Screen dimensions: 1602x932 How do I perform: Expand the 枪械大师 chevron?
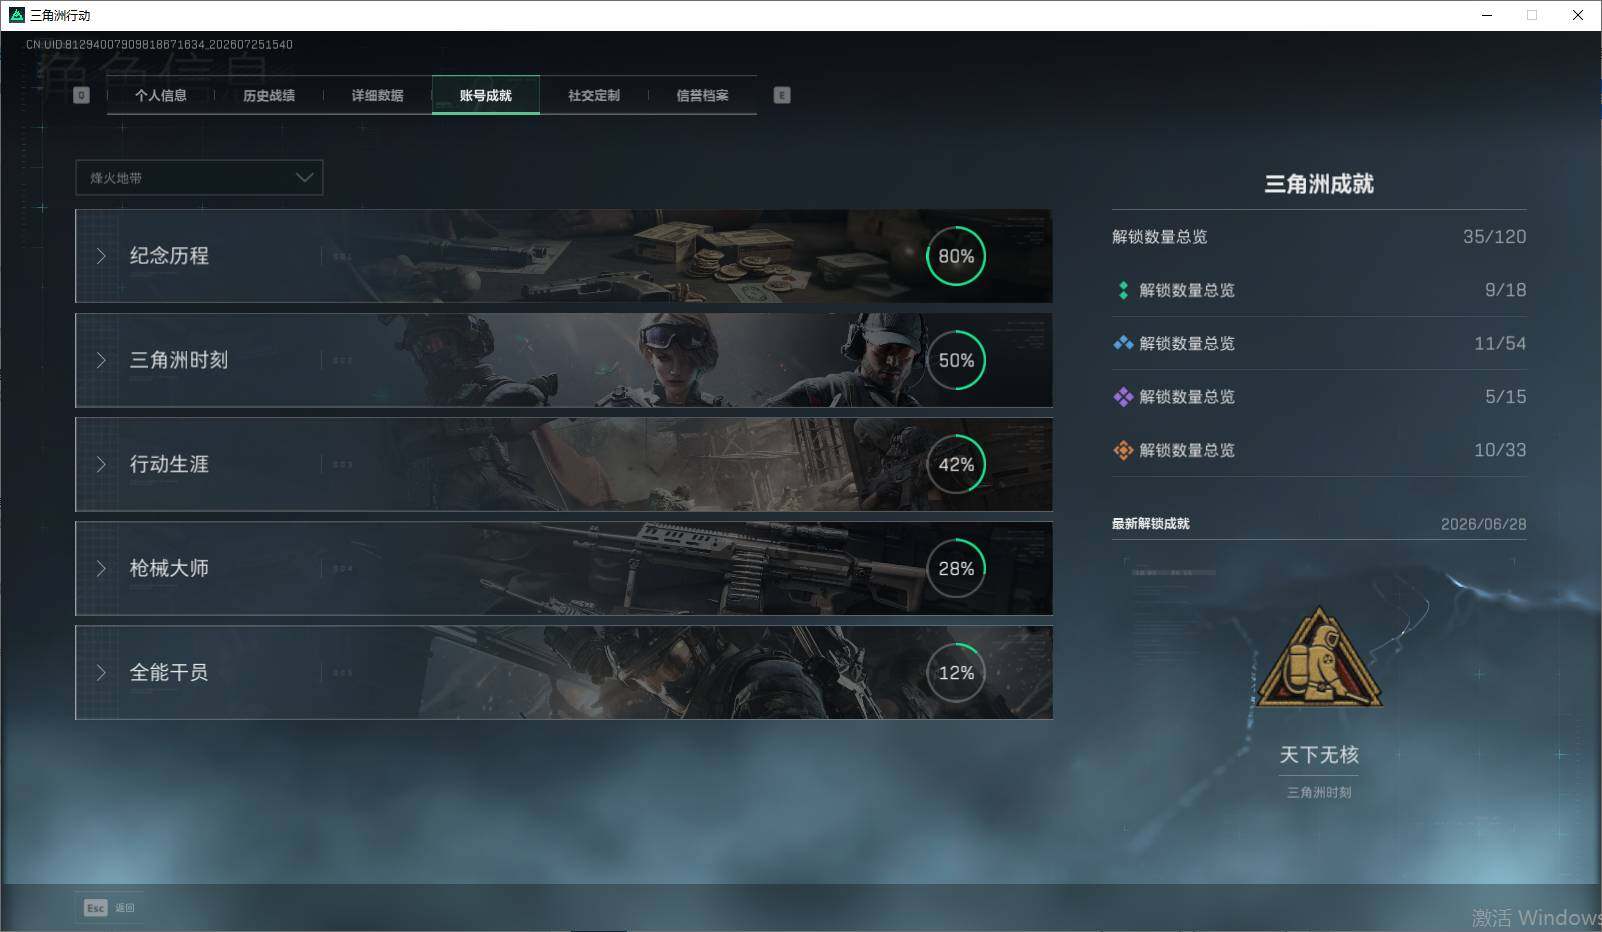click(101, 568)
